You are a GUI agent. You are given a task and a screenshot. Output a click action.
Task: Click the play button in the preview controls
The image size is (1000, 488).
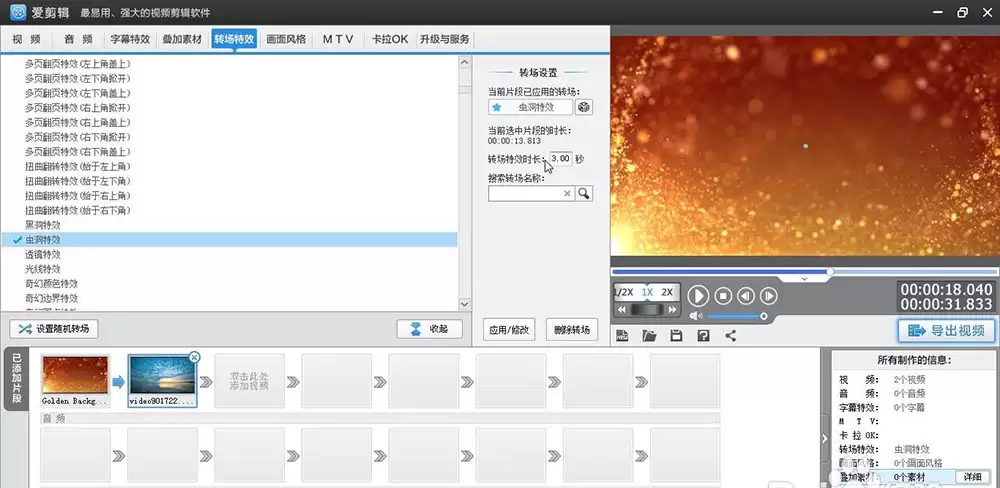pyautogui.click(x=698, y=296)
